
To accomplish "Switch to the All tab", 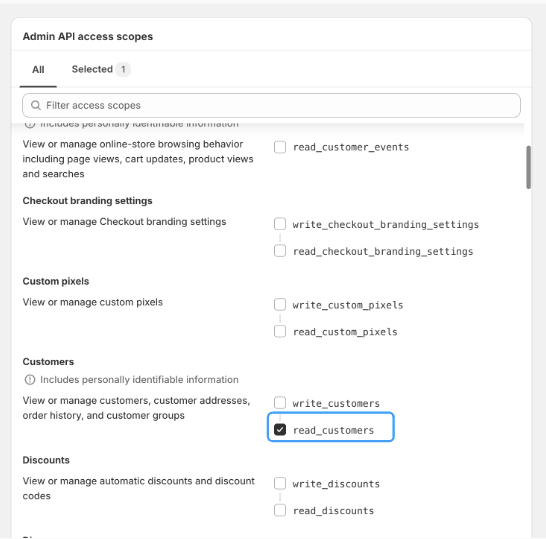I will tap(38, 70).
